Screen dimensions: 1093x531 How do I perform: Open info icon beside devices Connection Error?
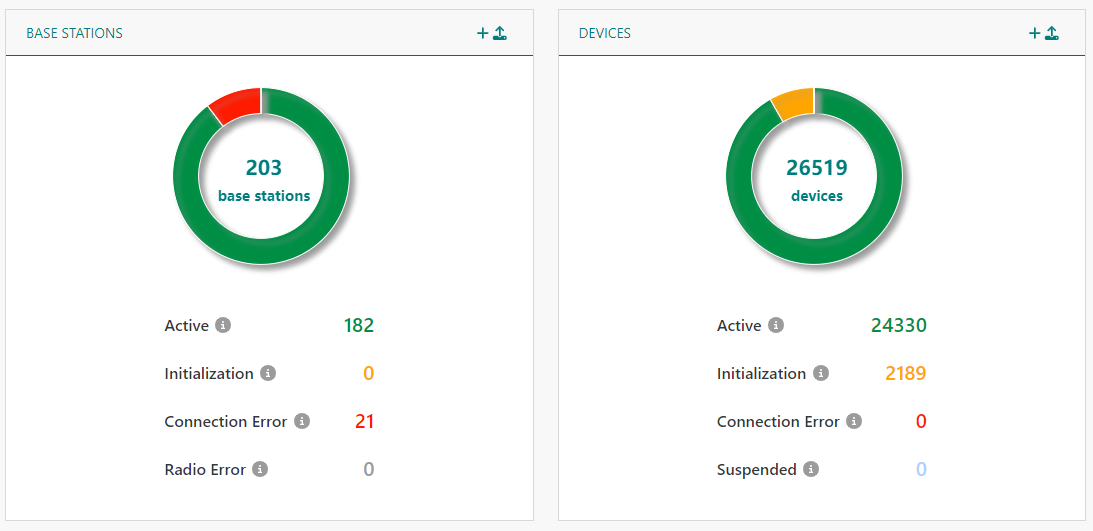[x=854, y=421]
